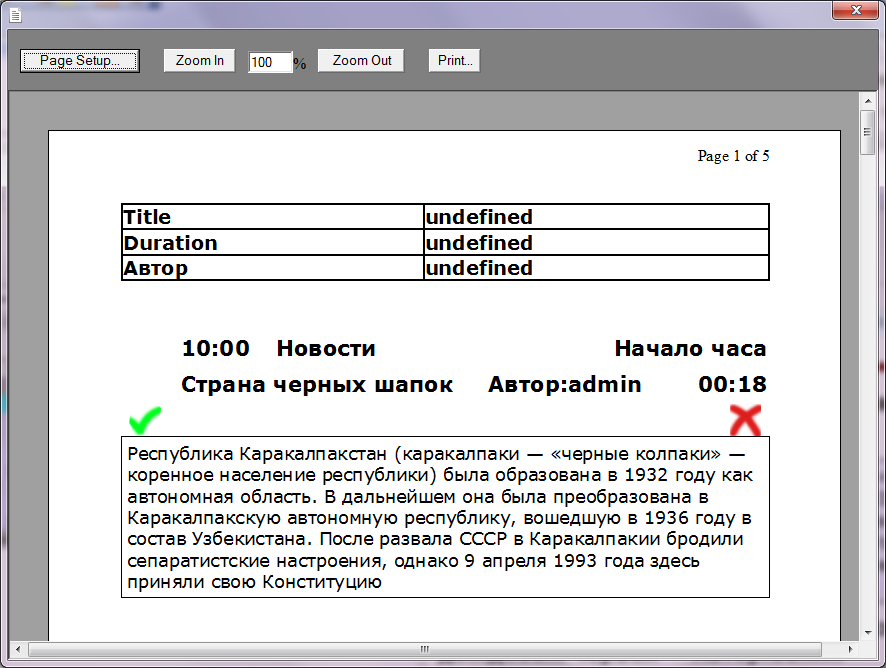Focus the zoom percentage input field

click(270, 62)
